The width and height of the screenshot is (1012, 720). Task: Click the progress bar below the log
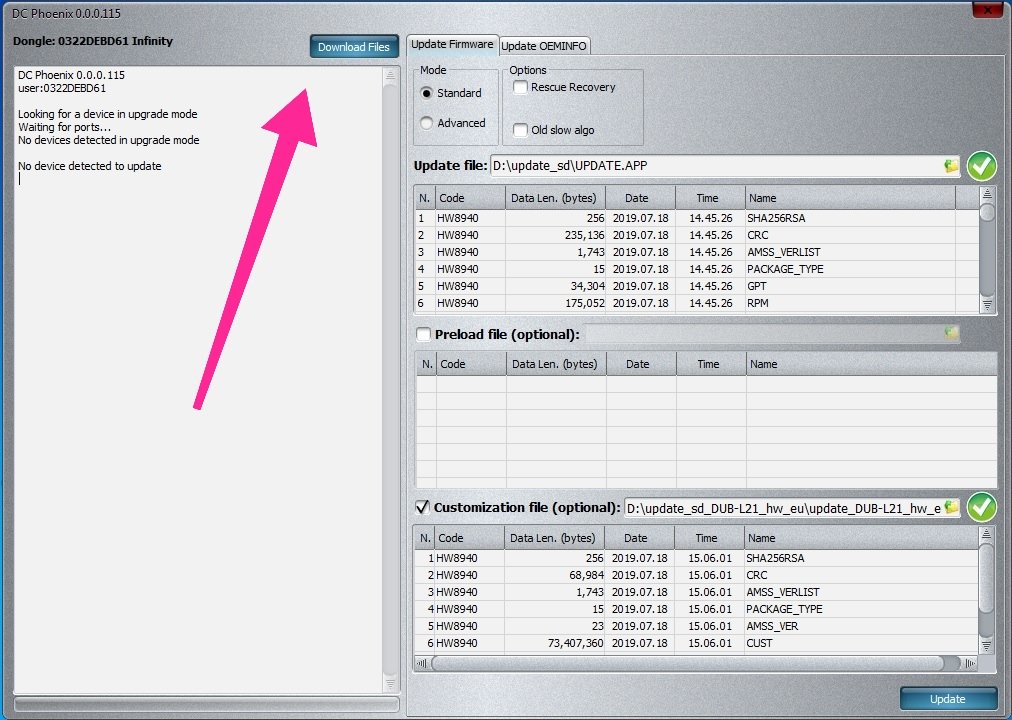pyautogui.click(x=207, y=704)
